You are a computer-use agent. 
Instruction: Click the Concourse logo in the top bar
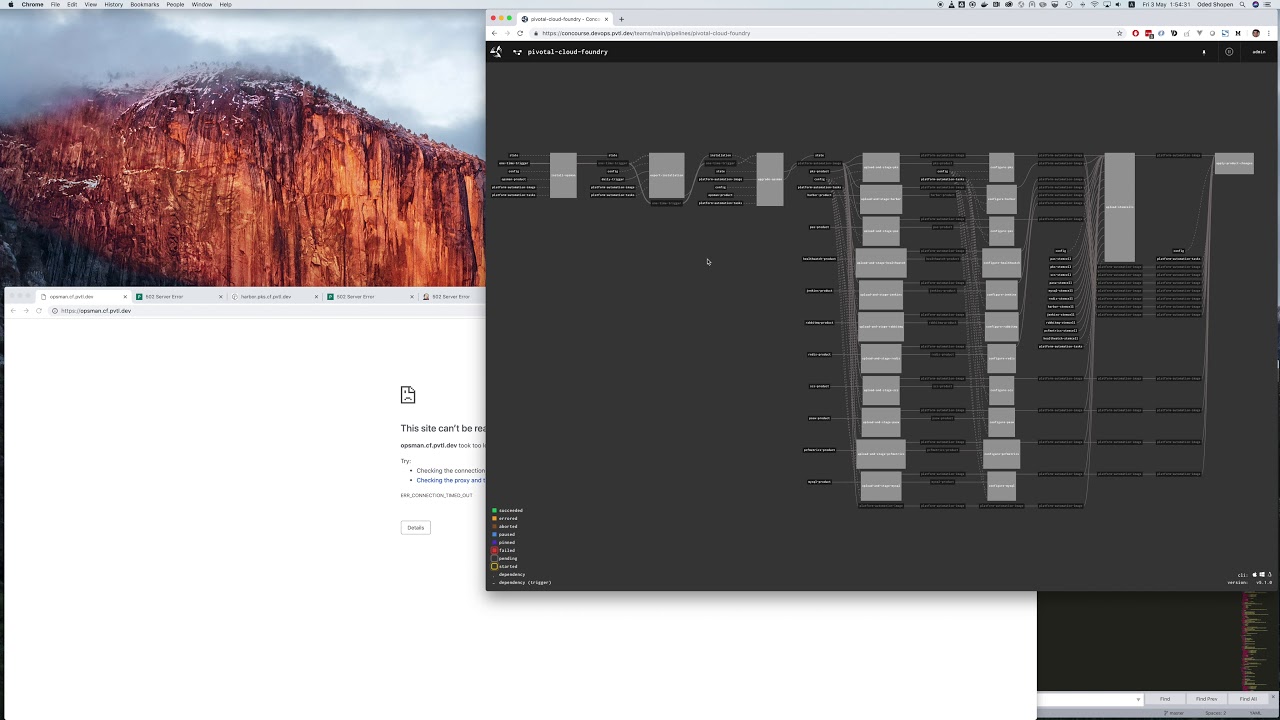tap(497, 52)
